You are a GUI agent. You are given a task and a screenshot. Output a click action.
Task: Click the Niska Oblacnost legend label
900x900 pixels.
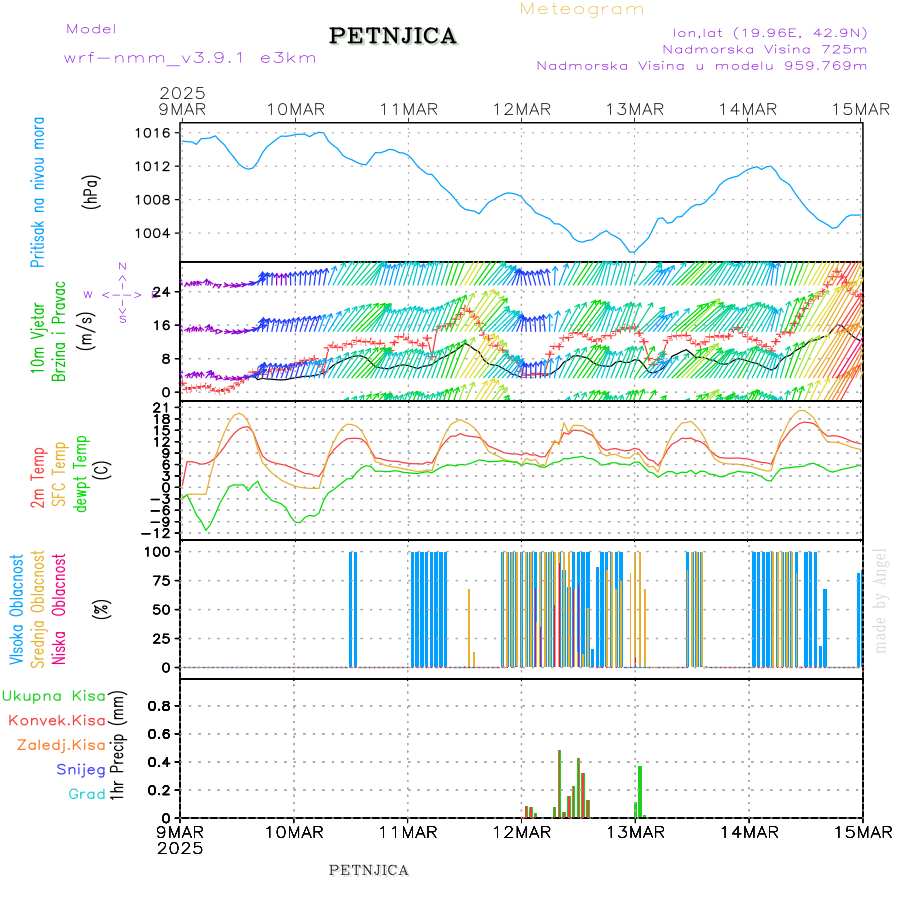pyautogui.click(x=59, y=608)
